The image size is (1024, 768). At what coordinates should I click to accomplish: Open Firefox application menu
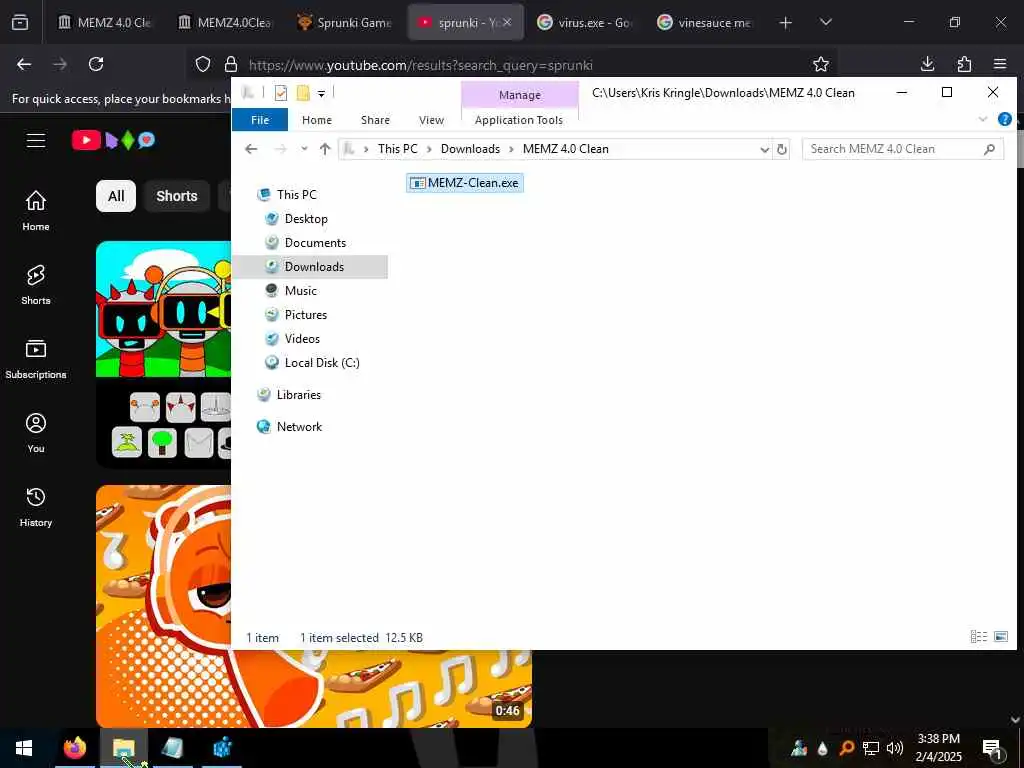(x=1000, y=64)
